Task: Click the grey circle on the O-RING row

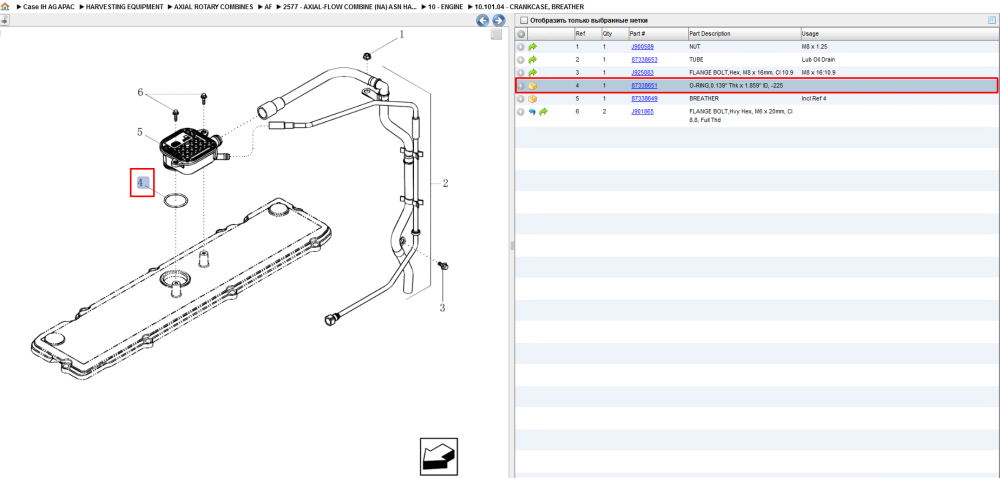Action: [x=521, y=86]
